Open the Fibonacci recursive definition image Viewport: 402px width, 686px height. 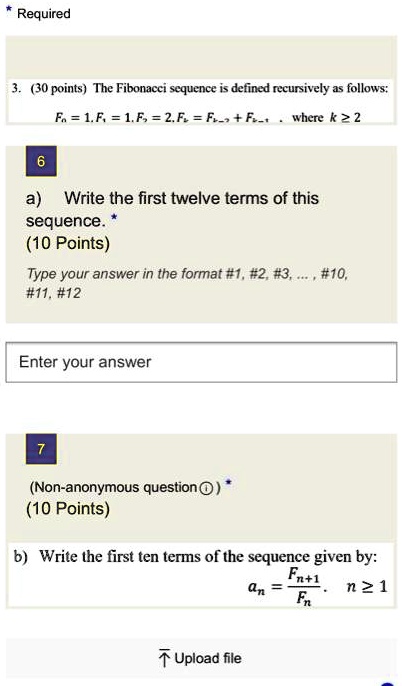(201, 102)
